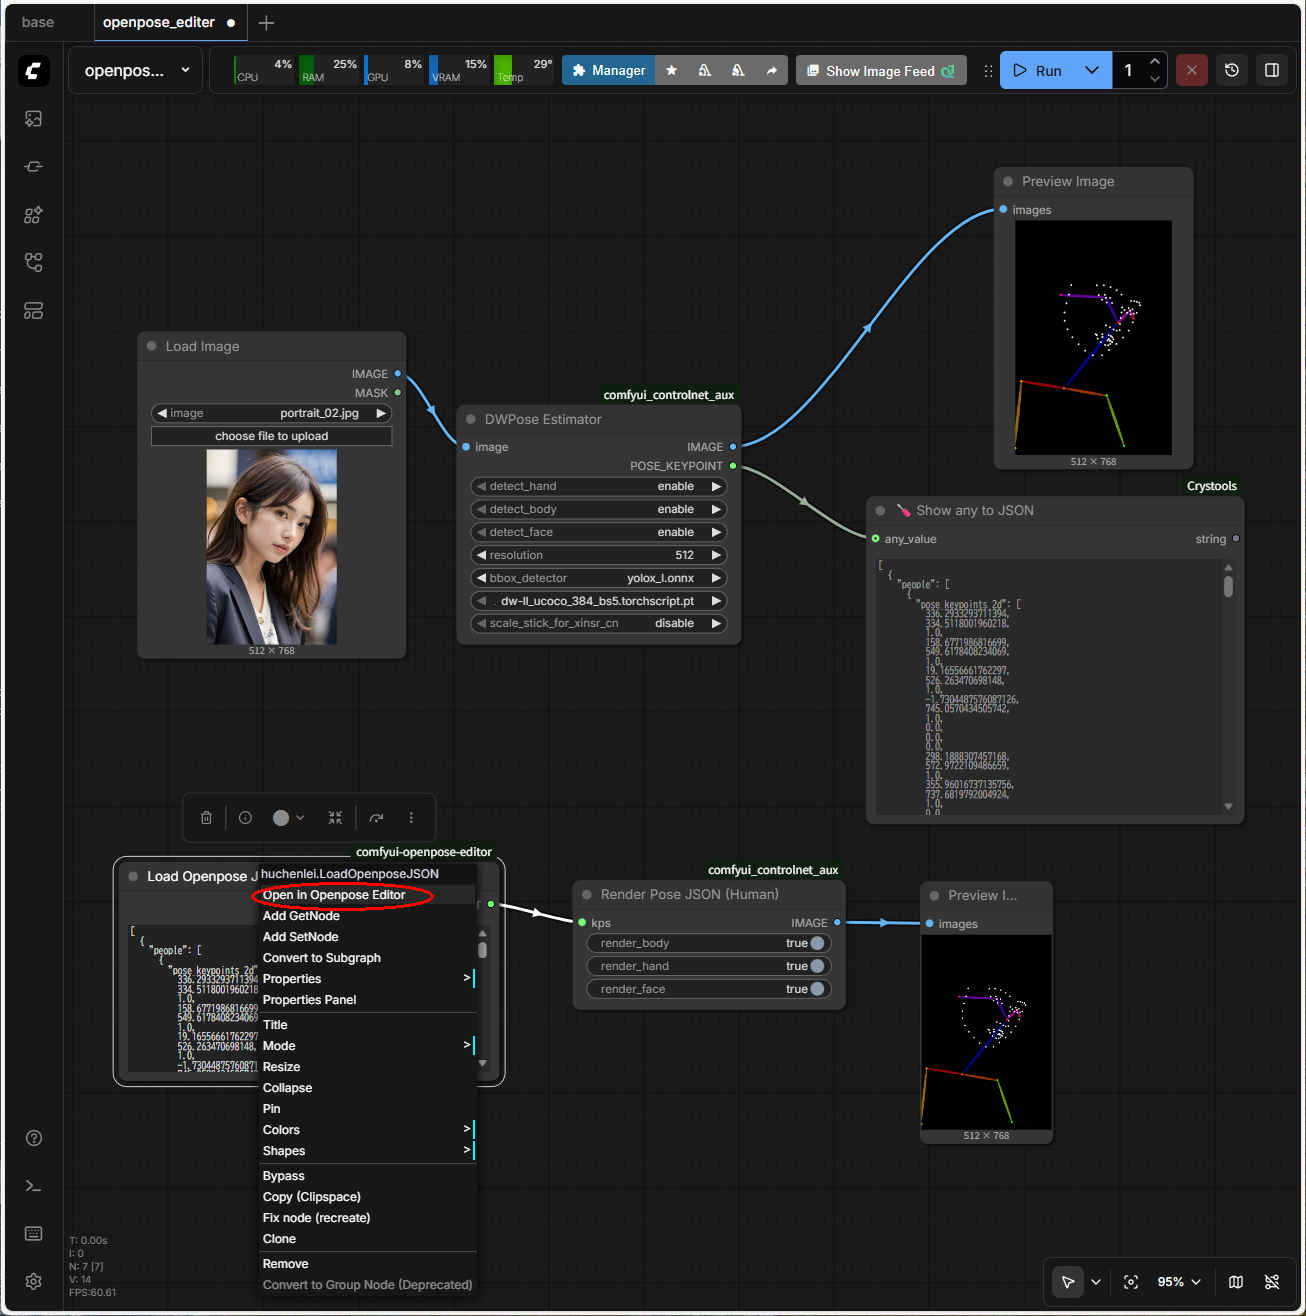Click the fit view icon at bottom right
1306x1316 pixels.
click(x=1131, y=1282)
